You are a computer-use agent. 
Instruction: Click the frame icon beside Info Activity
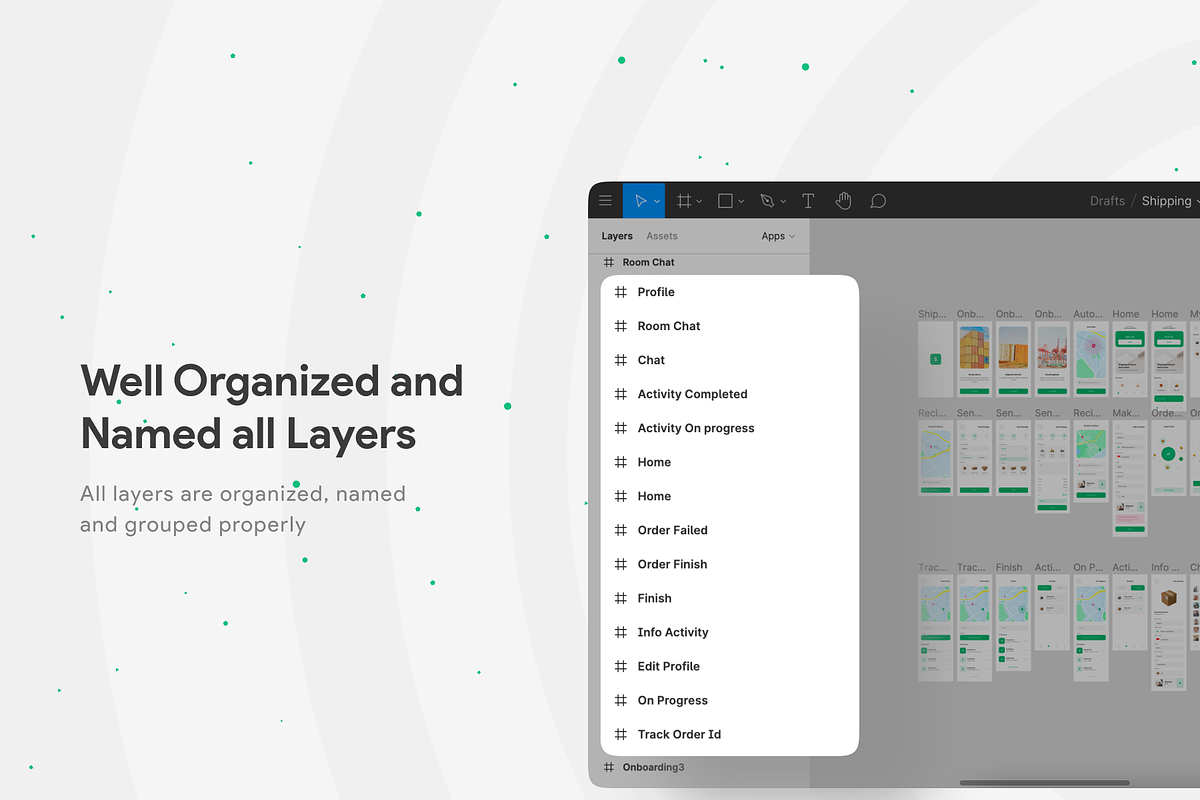coord(620,632)
